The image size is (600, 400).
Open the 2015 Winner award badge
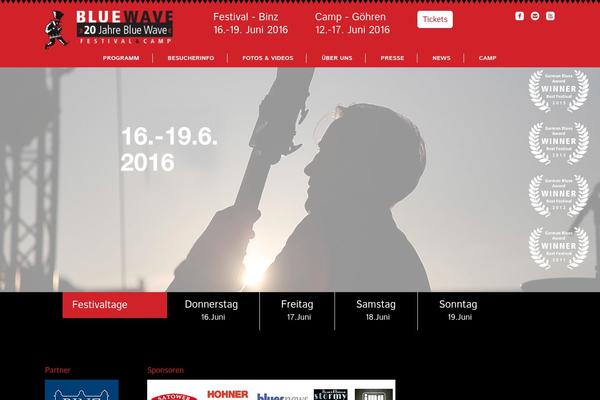click(559, 91)
